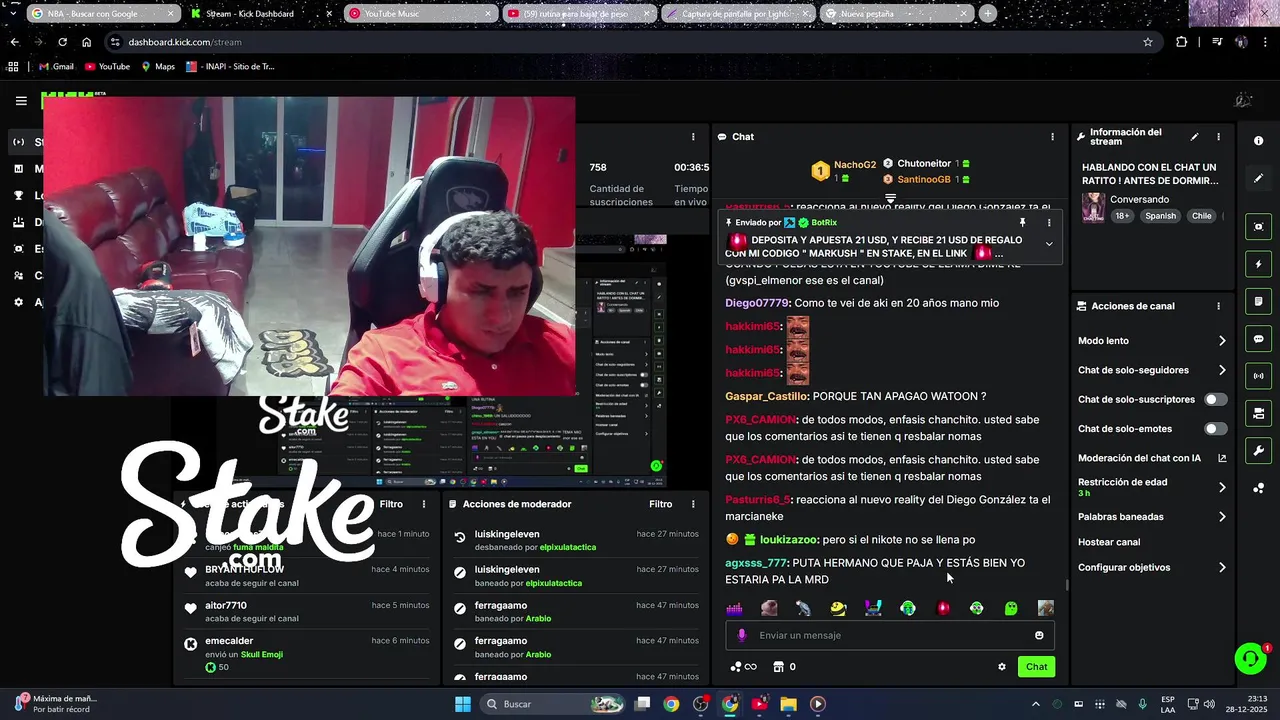Image resolution: width=1280 pixels, height=720 pixels.
Task: Toggle Chat de solo-emotes switch
Action: (1215, 429)
